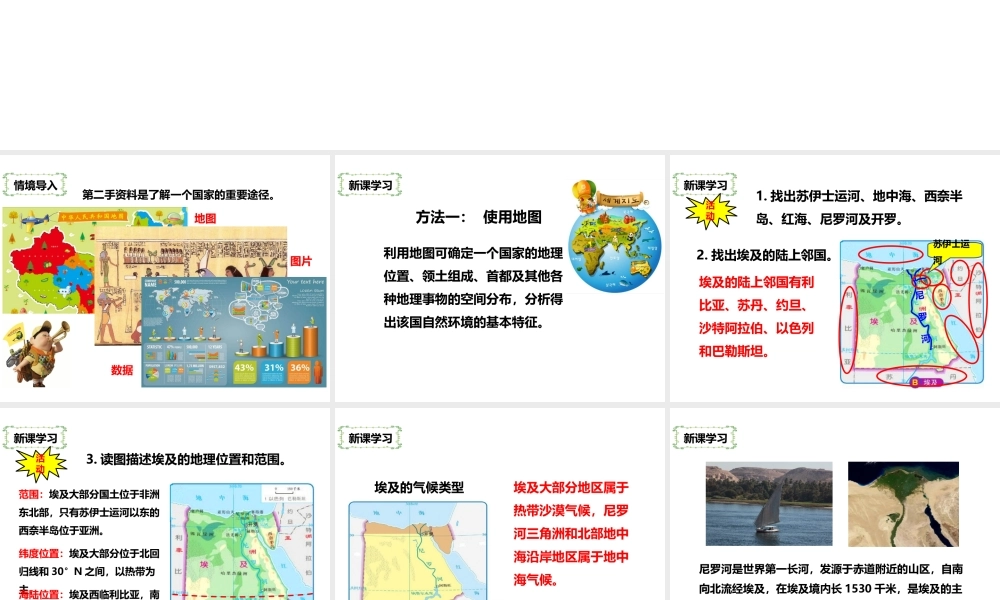Click the 新课学习 label above 埃及的气候类型
This screenshot has height=600, width=1000.
(370, 438)
